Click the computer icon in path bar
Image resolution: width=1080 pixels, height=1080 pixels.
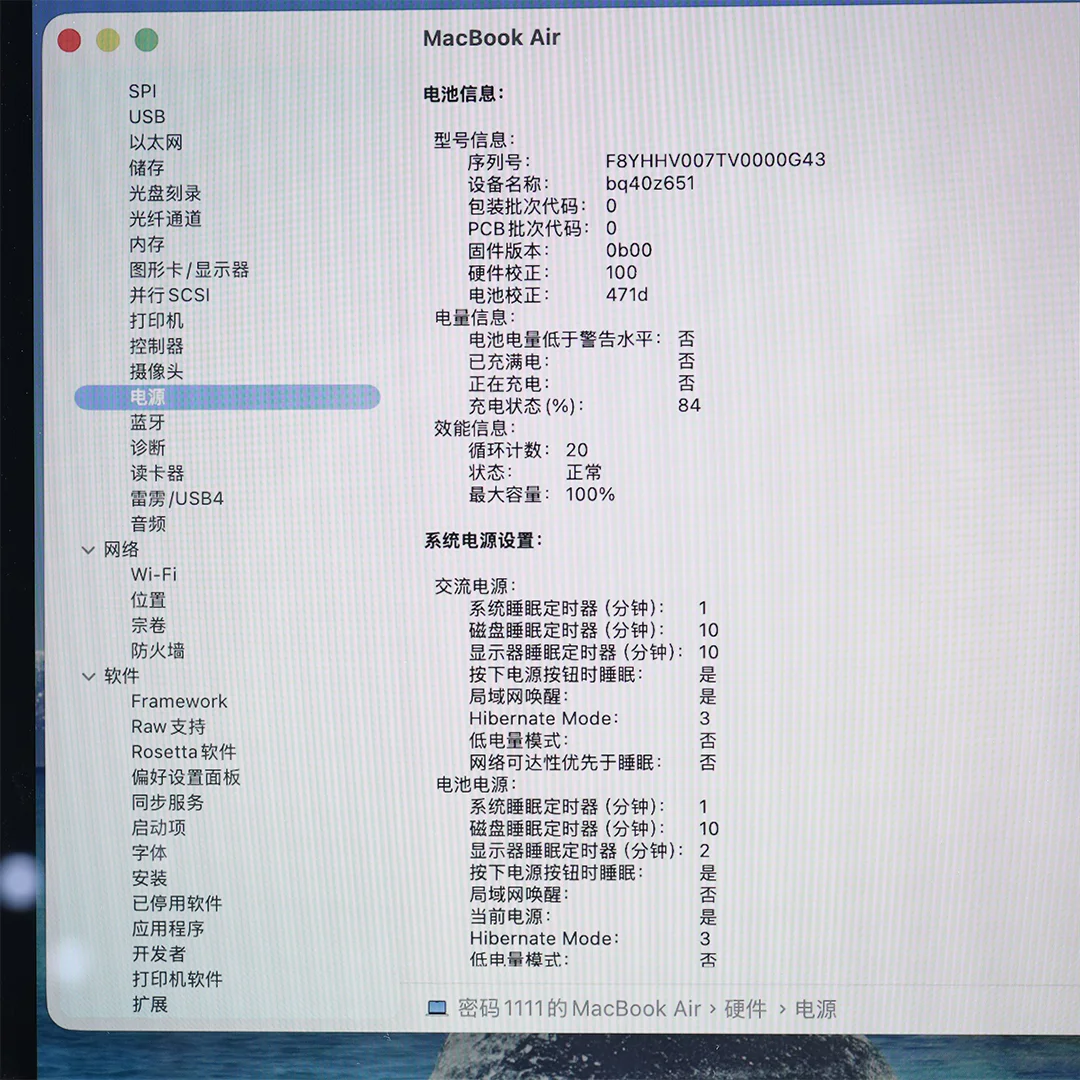(437, 1008)
